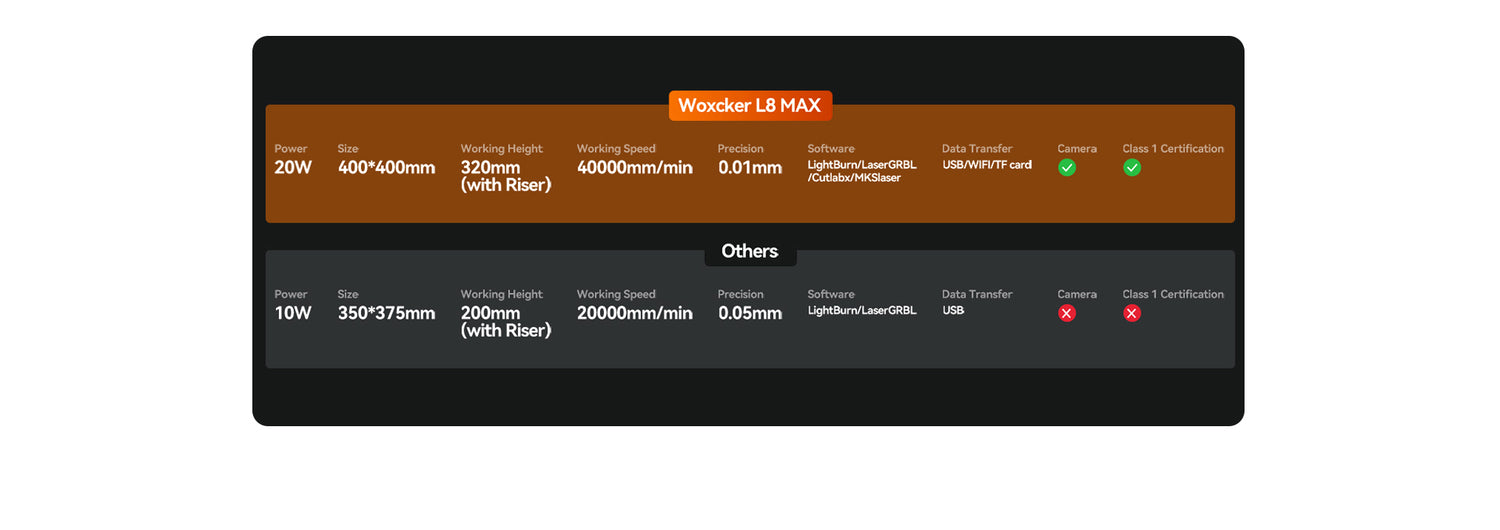Click the LightBurn/LaserGRBL software text in Others
Viewport: 1500px width, 530px height.
click(x=861, y=310)
